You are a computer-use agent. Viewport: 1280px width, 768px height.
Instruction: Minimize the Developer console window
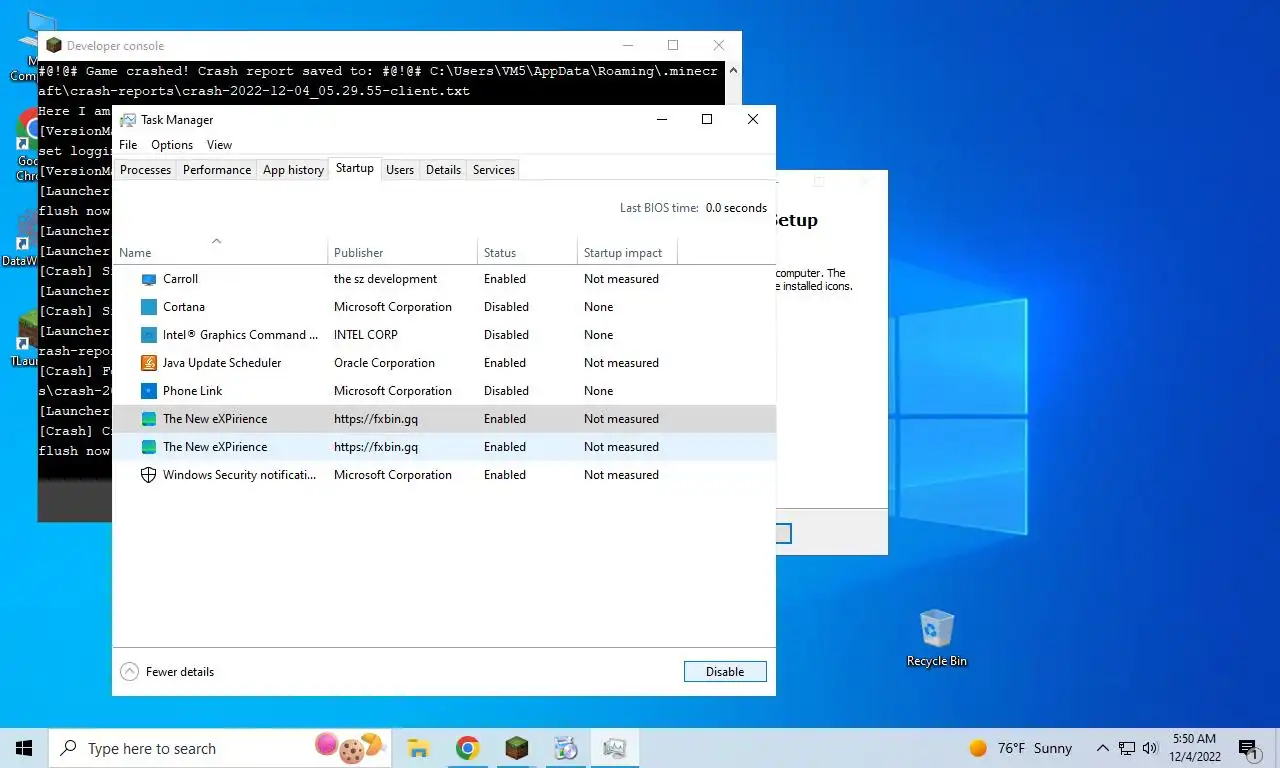[627, 45]
